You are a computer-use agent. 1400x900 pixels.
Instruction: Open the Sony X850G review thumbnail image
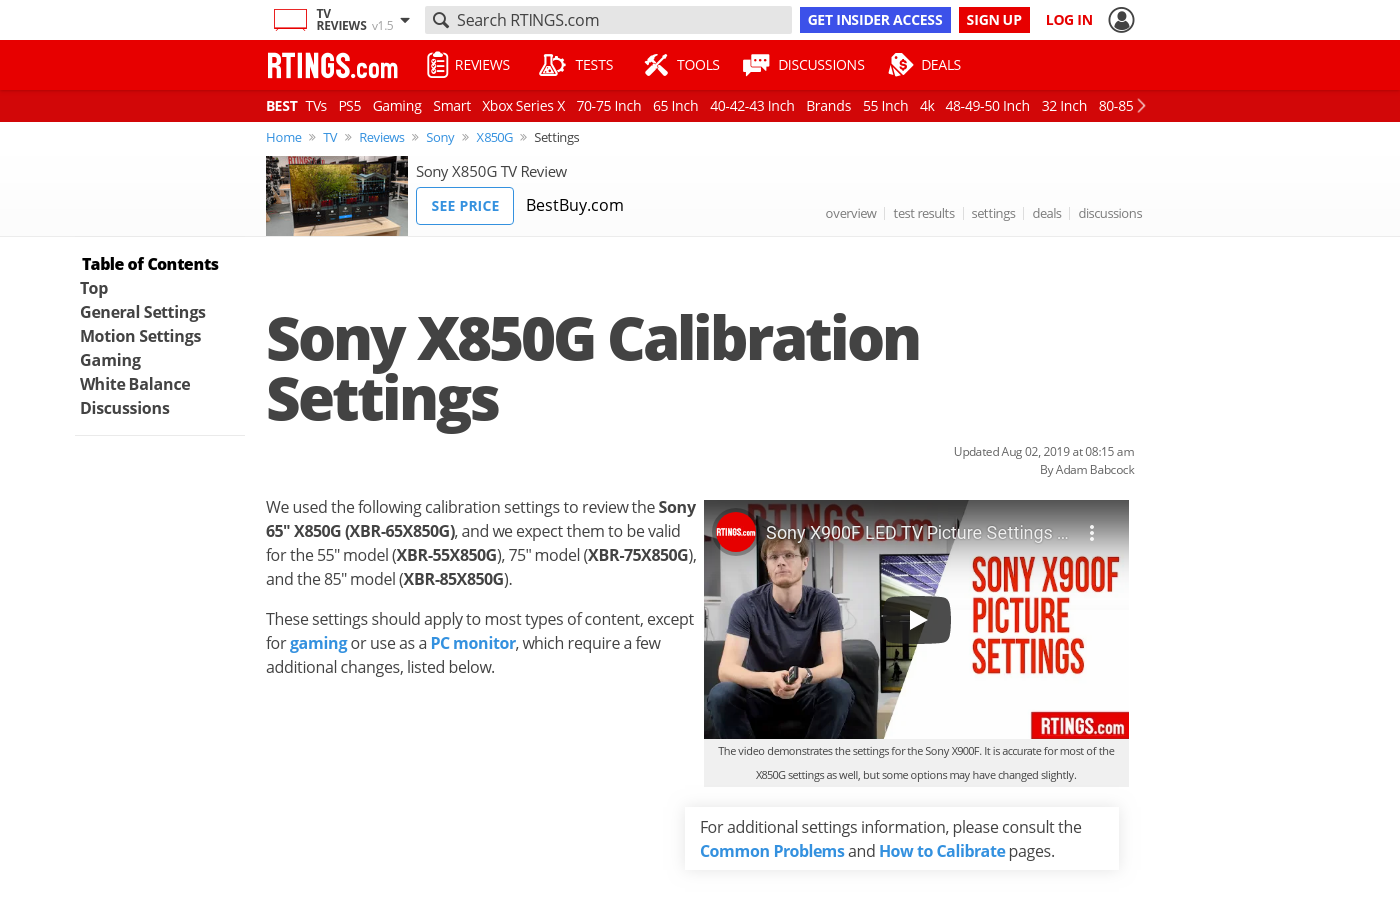[x=337, y=196]
